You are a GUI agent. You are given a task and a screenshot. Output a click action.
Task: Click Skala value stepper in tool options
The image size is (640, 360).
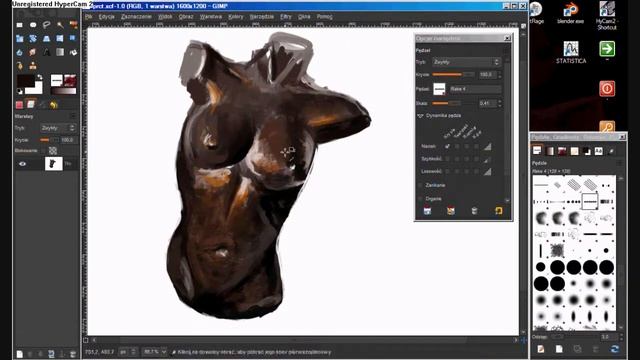[x=500, y=103]
